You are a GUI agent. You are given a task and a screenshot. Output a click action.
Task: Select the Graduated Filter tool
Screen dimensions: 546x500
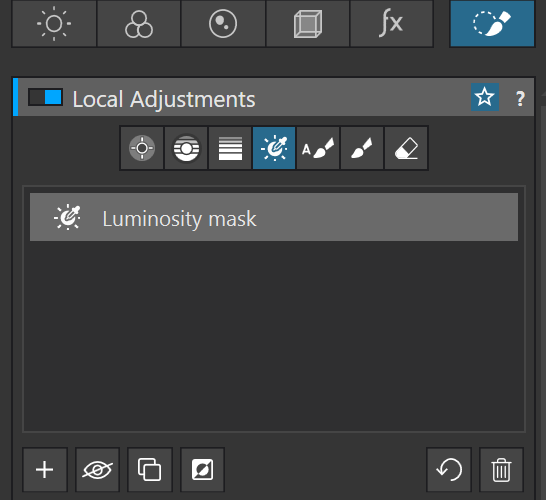(x=230, y=148)
